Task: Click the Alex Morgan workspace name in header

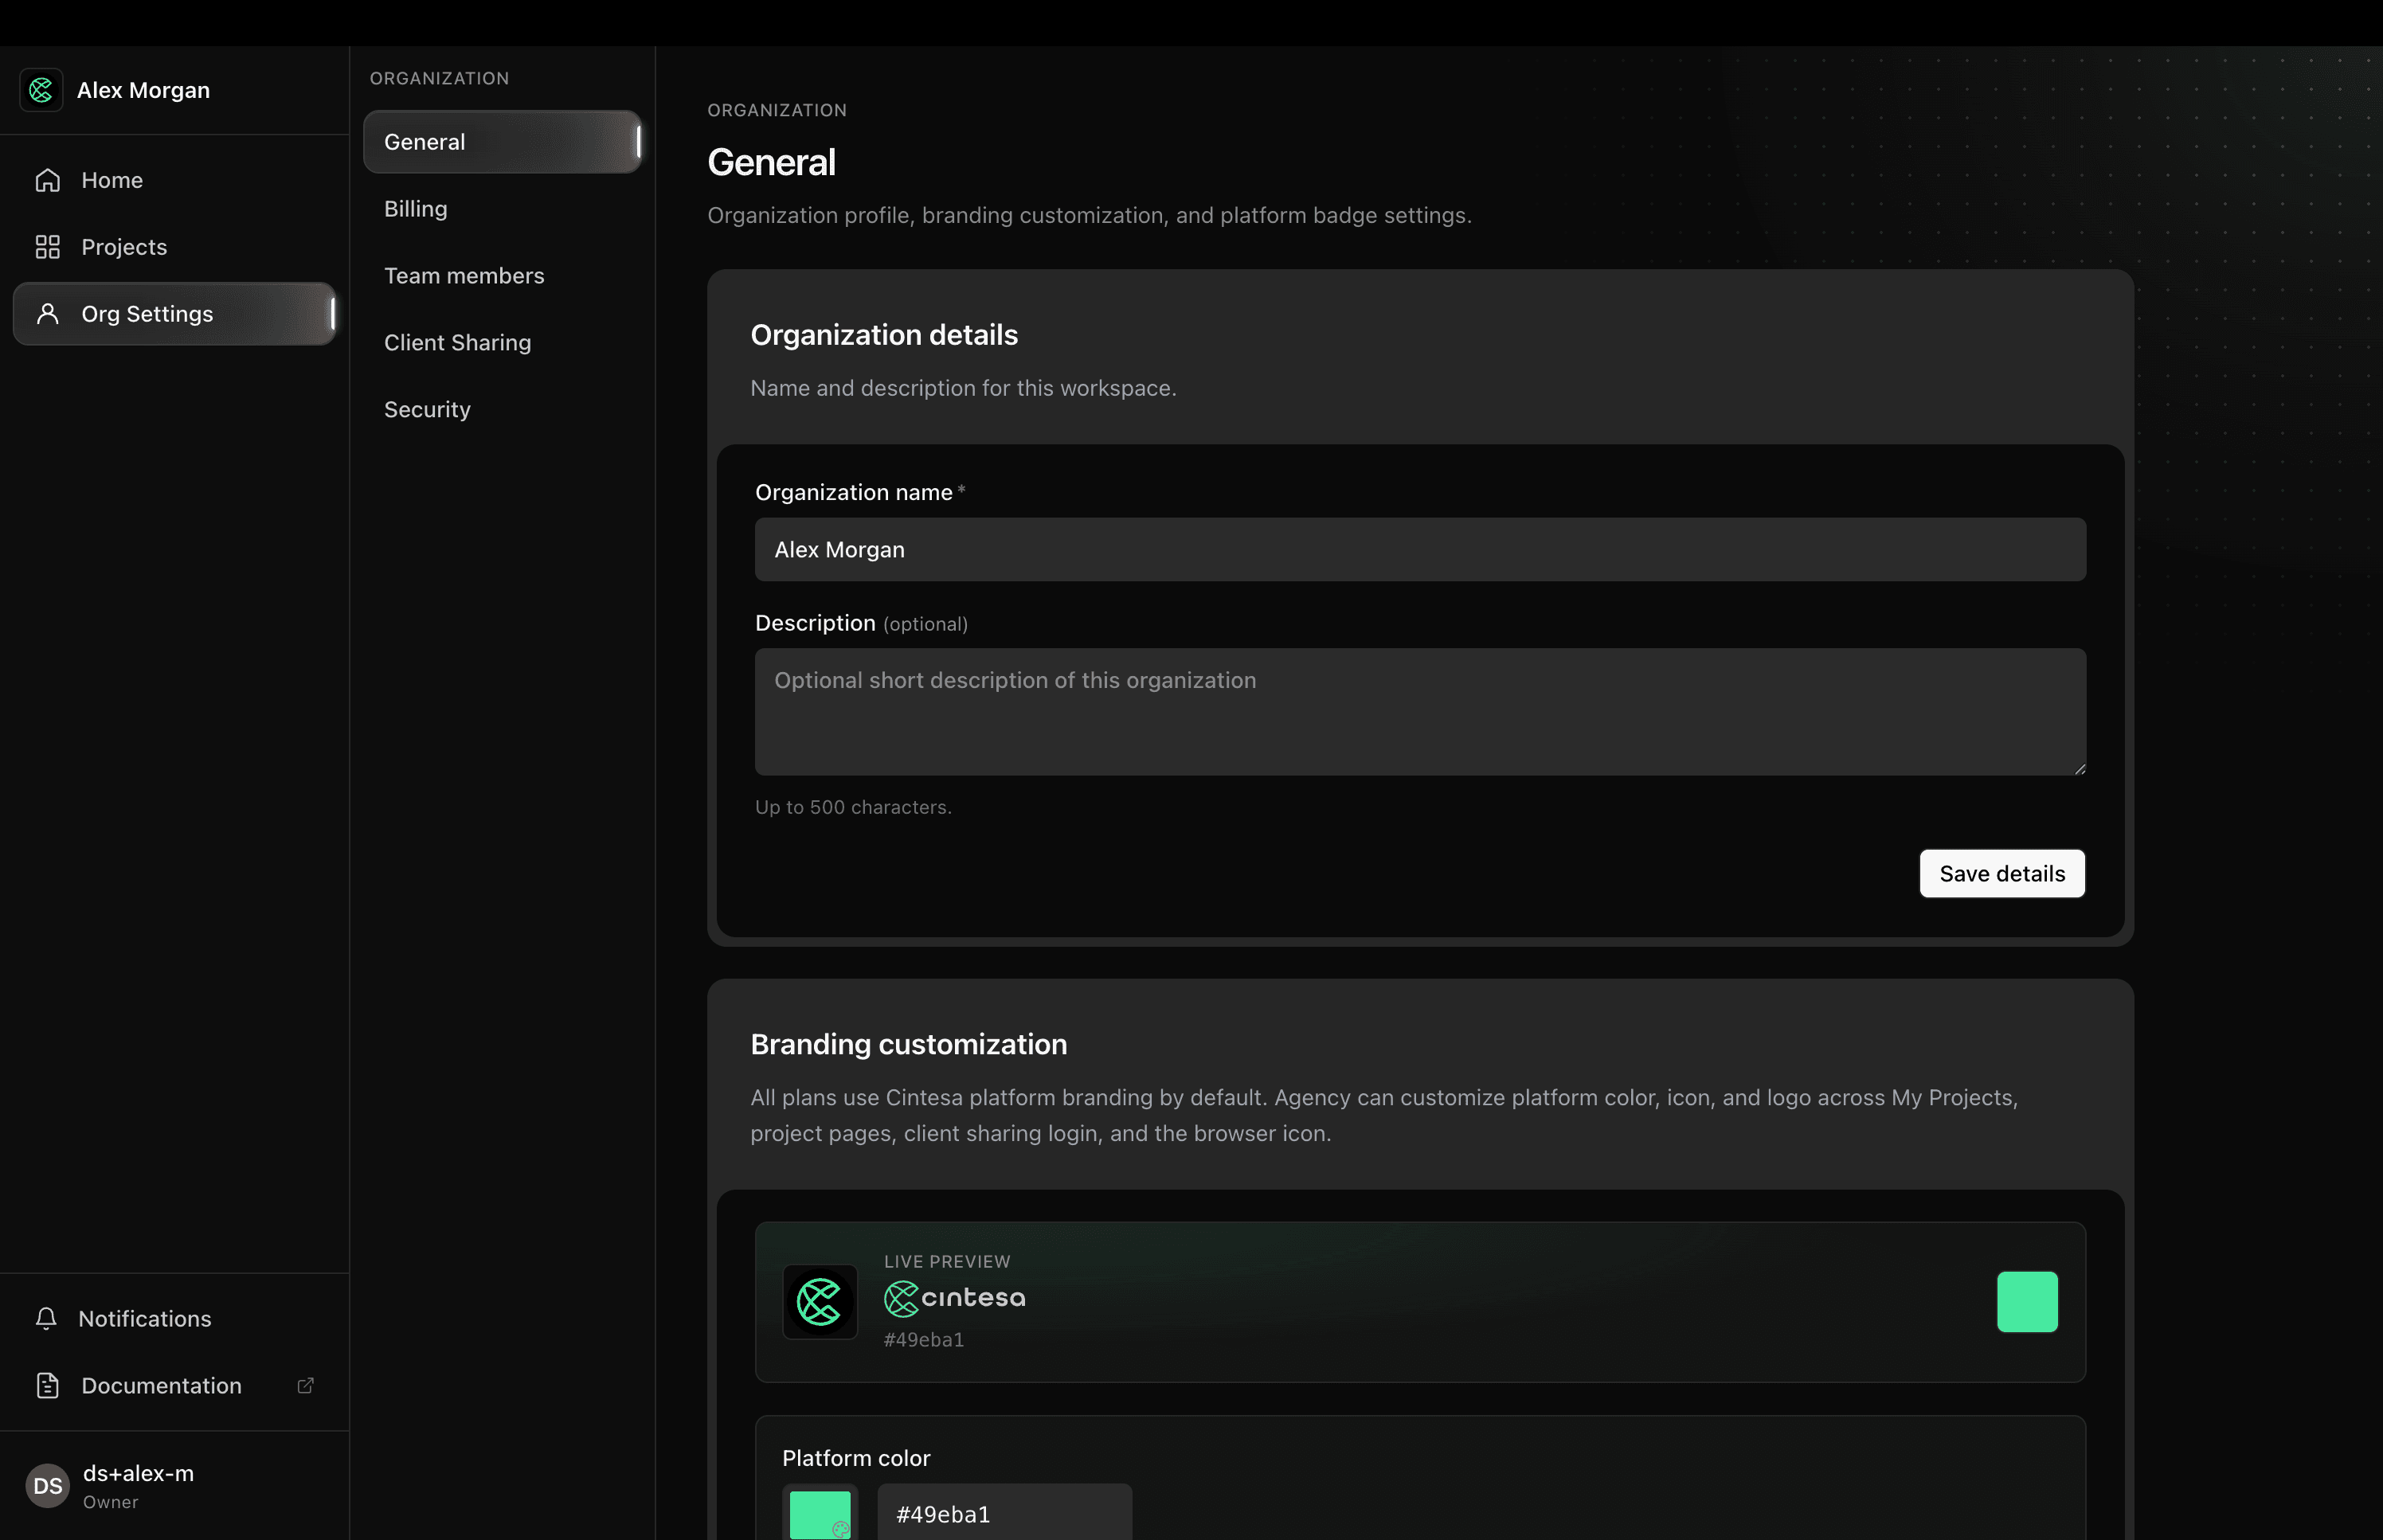Action: pyautogui.click(x=143, y=91)
